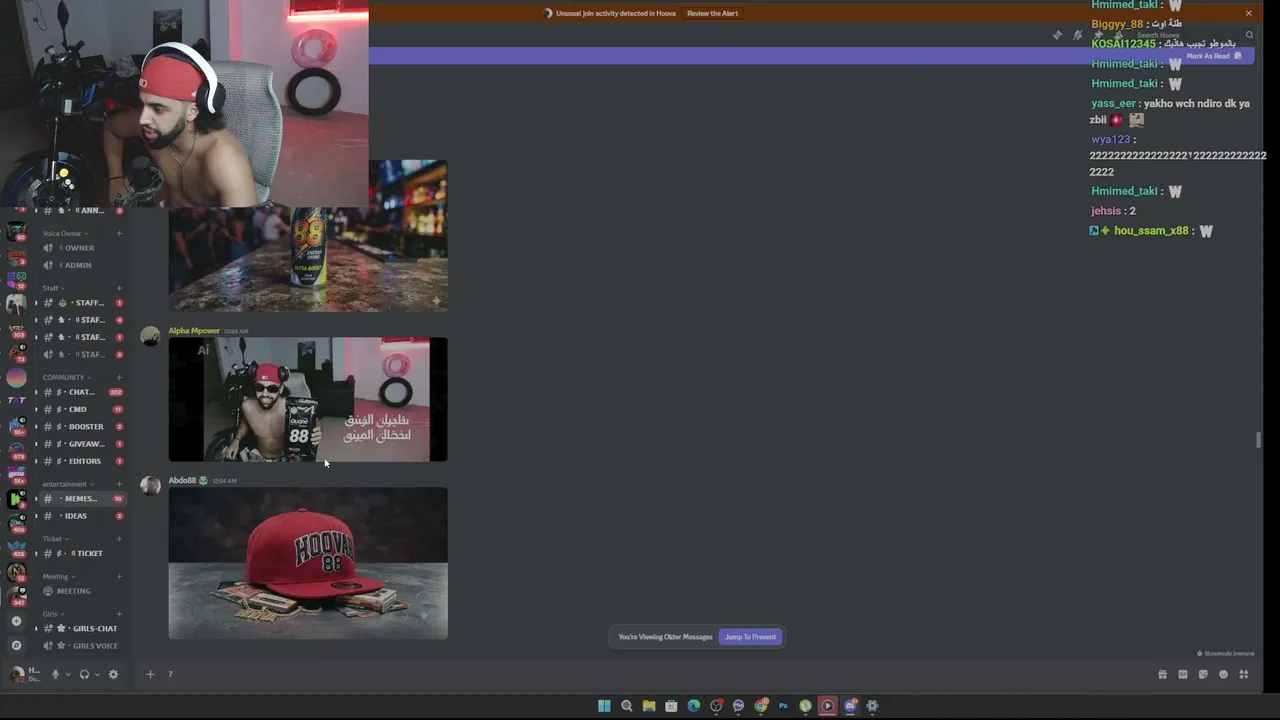
Task: Add a channel to Ticket category
Action: (119, 539)
